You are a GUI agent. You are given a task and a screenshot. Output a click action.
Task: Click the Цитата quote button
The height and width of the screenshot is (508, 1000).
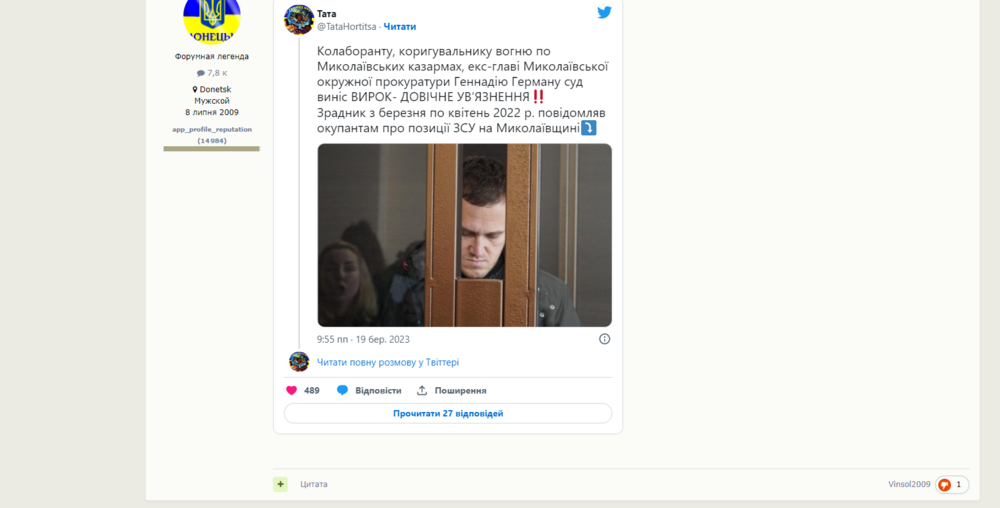click(314, 484)
